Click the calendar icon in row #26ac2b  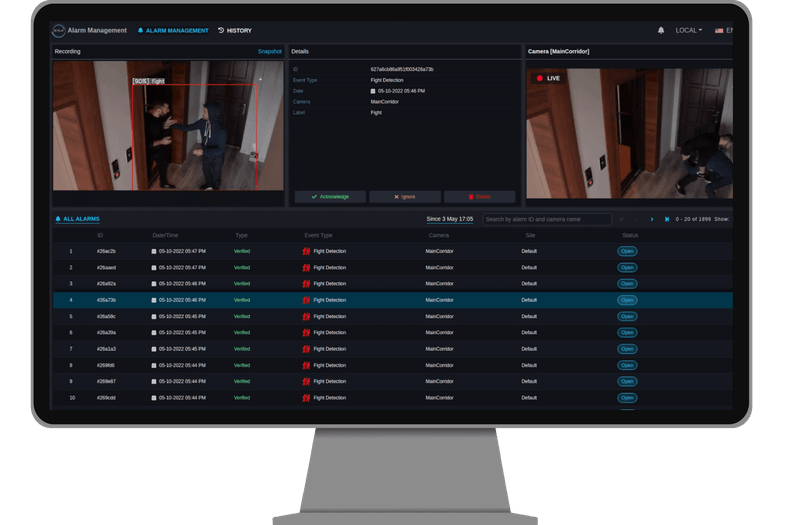pyautogui.click(x=154, y=251)
